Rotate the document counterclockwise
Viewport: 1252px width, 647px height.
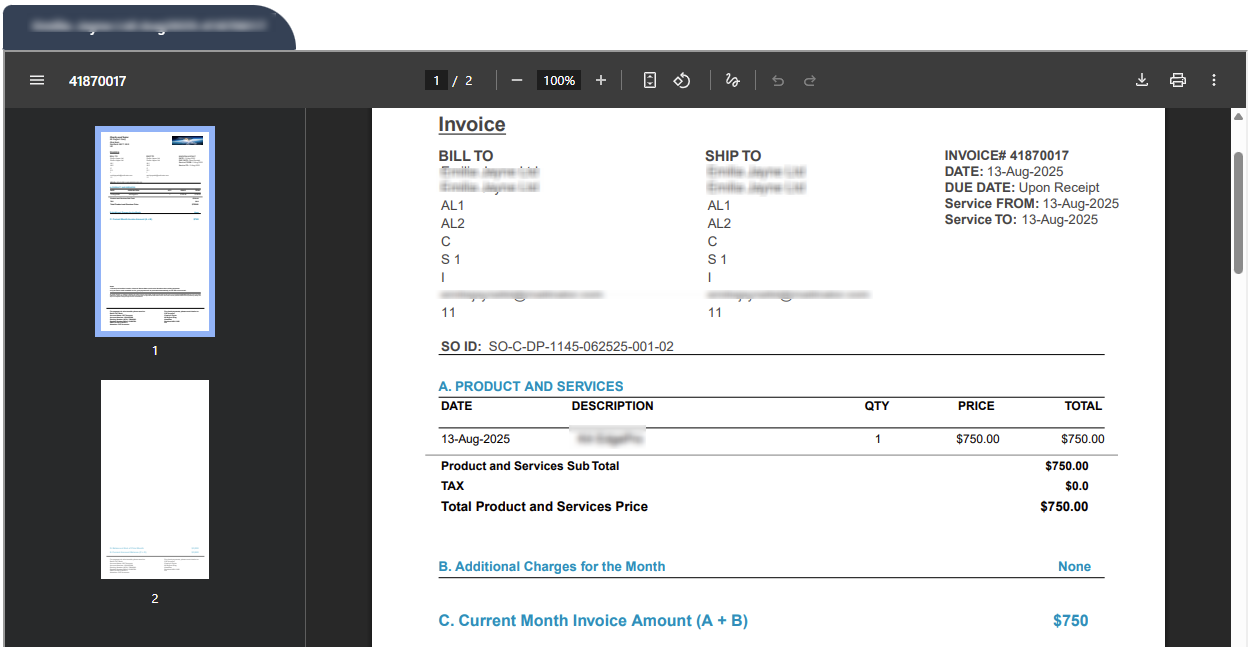pos(682,80)
